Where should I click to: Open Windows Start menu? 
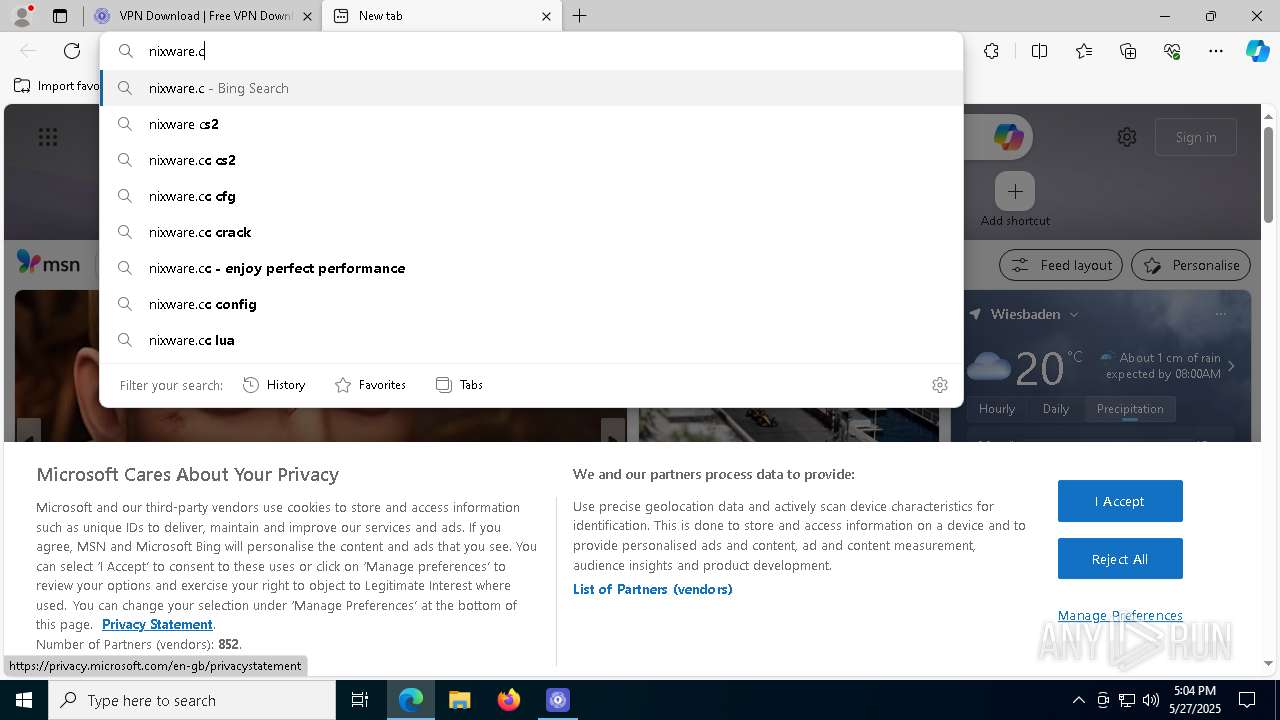pyautogui.click(x=24, y=700)
